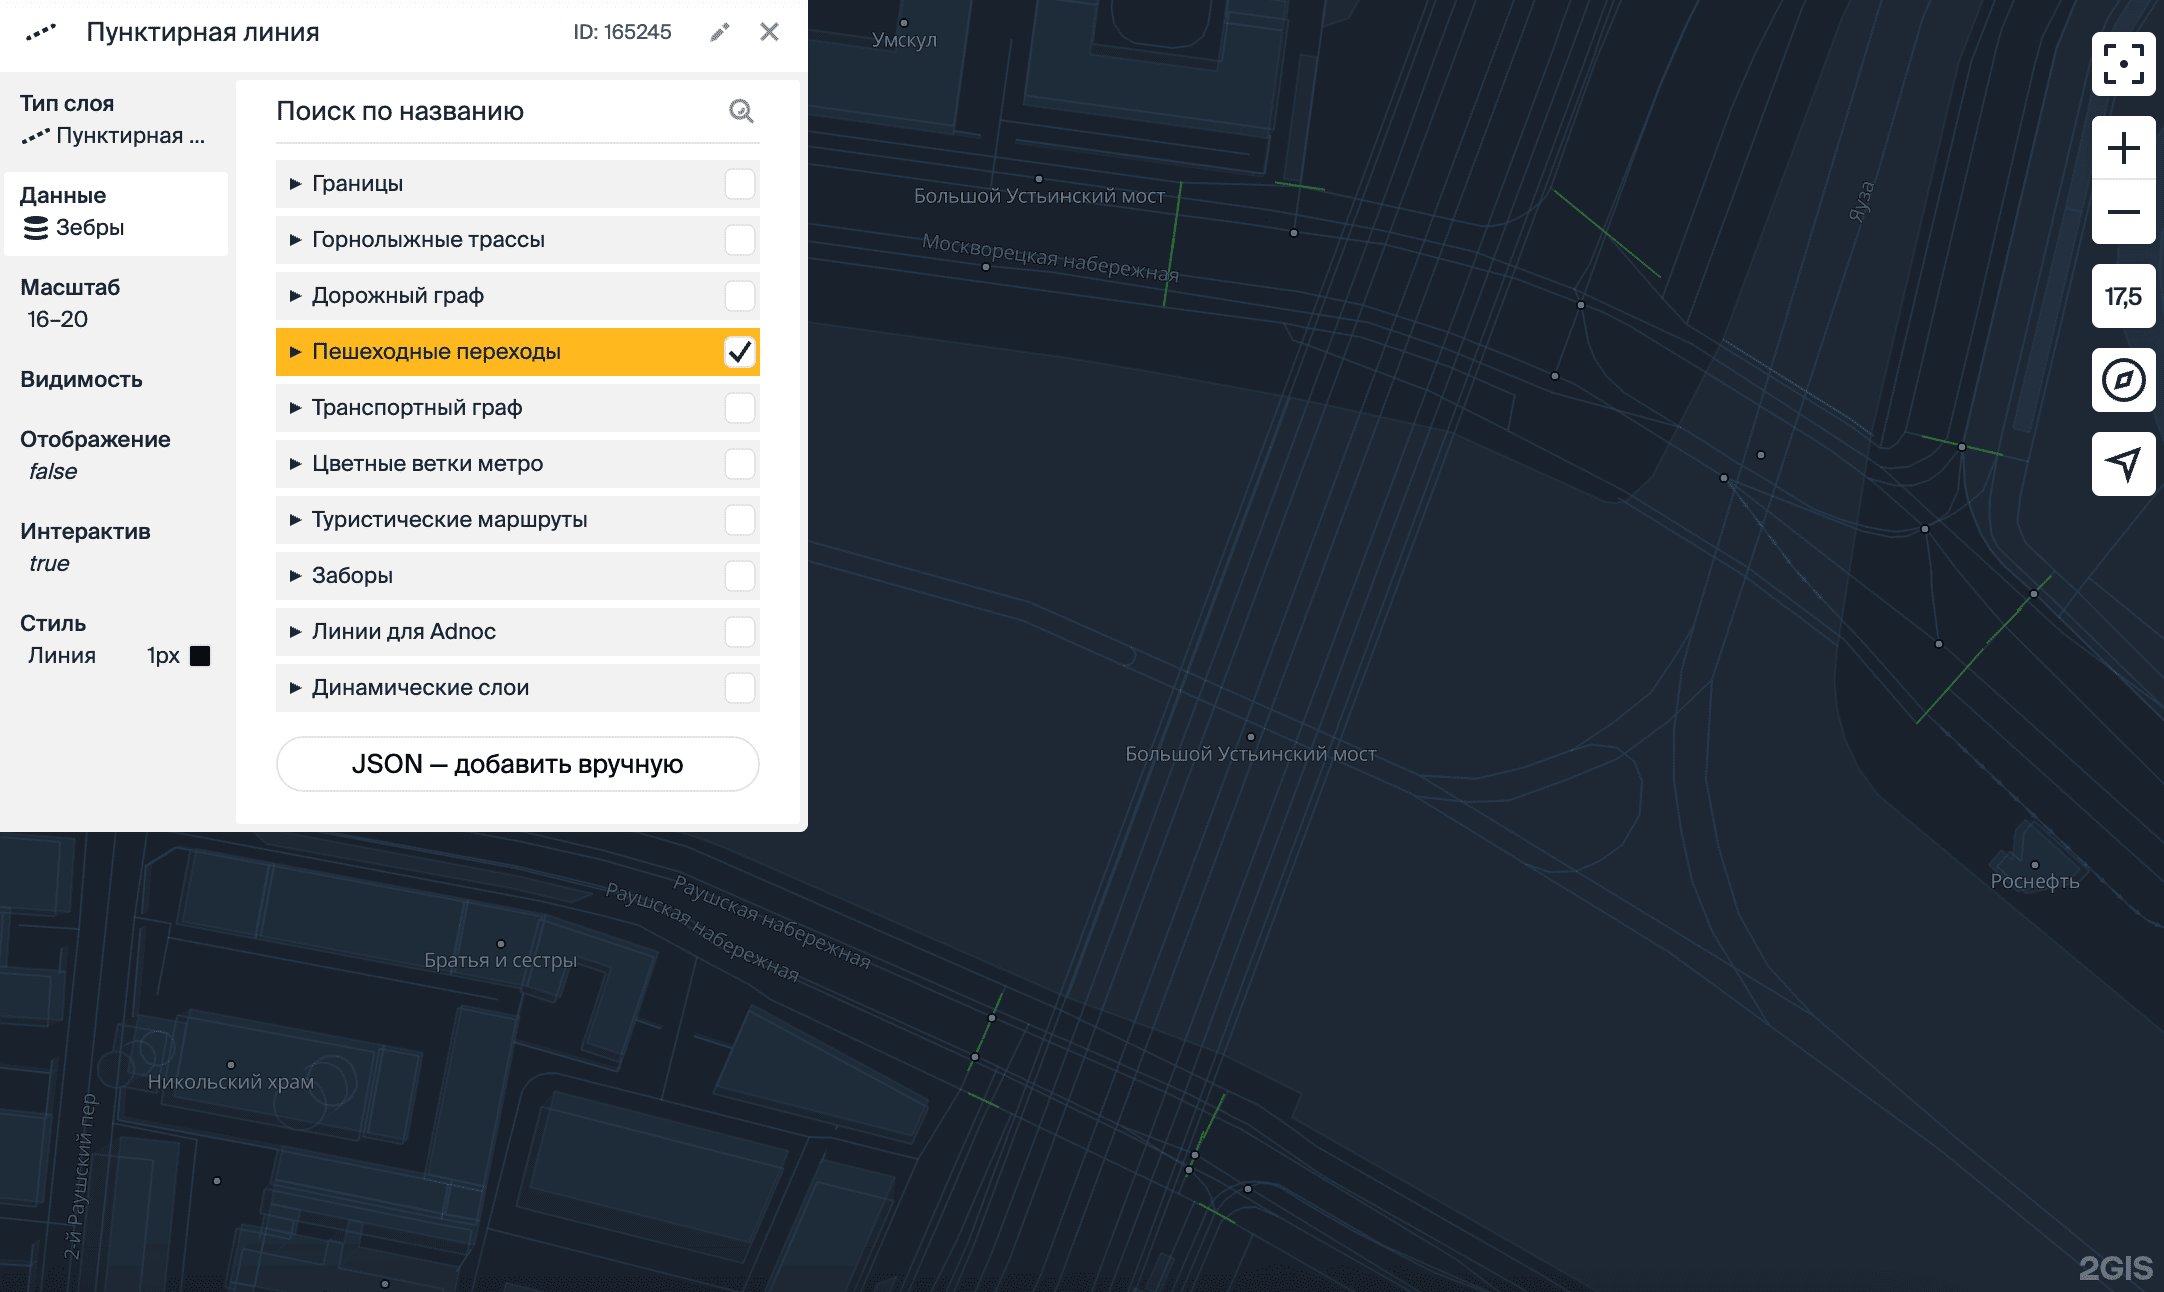Zoom in with the plus button
The height and width of the screenshot is (1292, 2164).
coord(2123,149)
